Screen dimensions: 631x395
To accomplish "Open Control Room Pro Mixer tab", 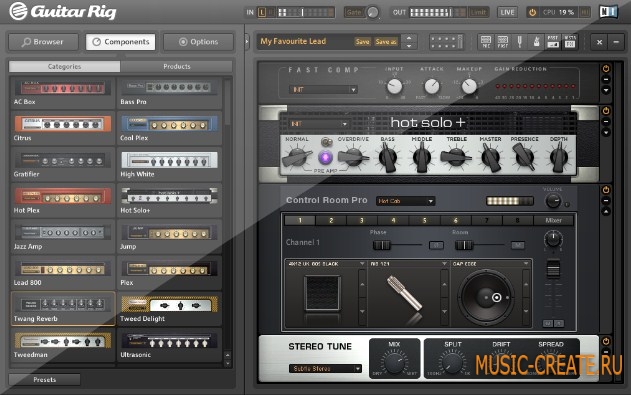I will [x=553, y=220].
